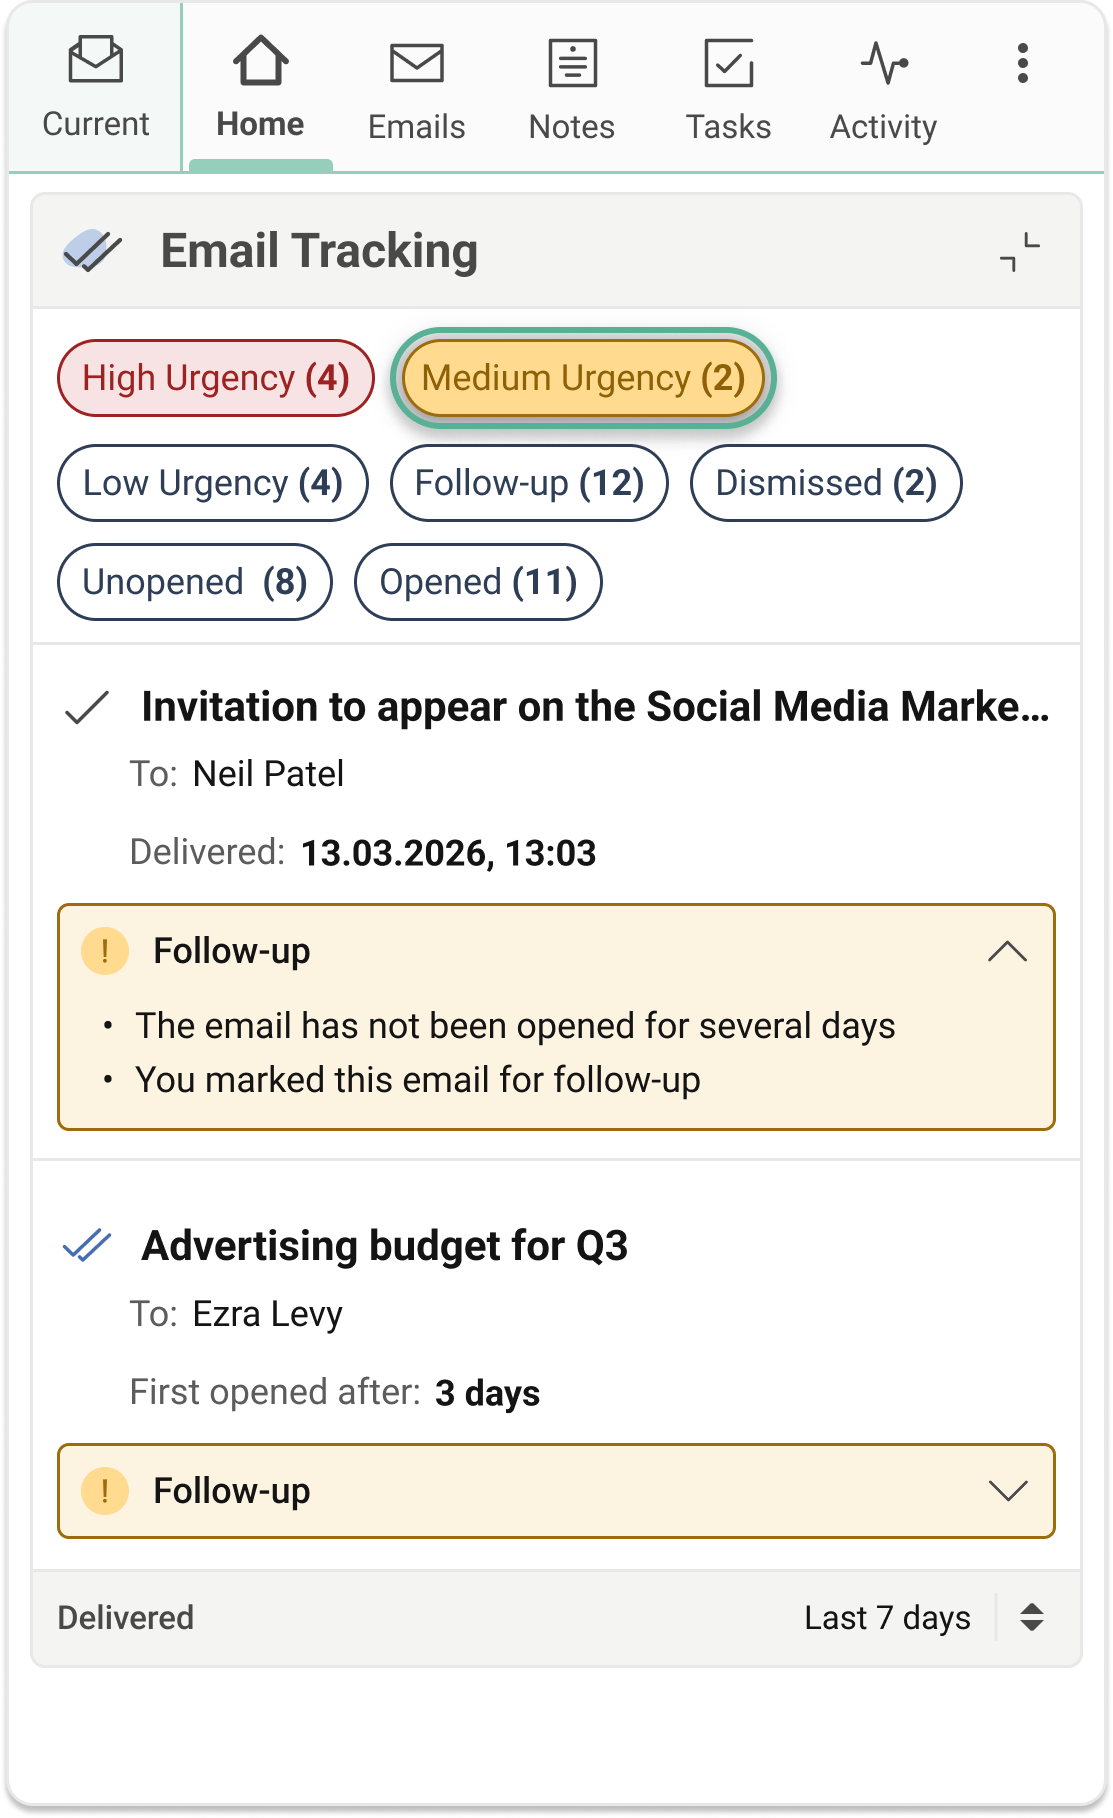Open the Invitation to appear email title

click(596, 707)
